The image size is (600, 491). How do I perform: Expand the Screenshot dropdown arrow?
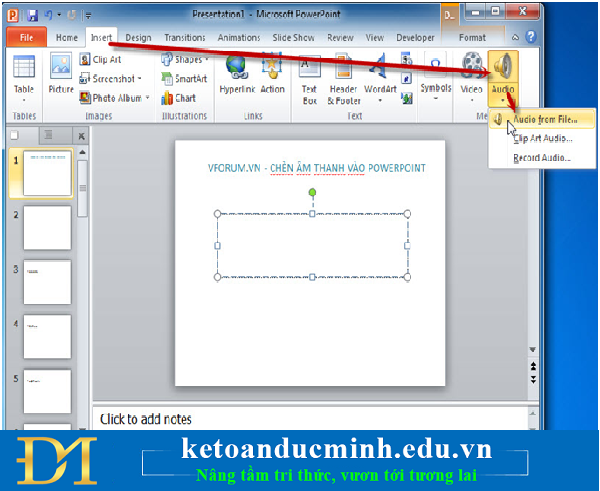(x=140, y=78)
